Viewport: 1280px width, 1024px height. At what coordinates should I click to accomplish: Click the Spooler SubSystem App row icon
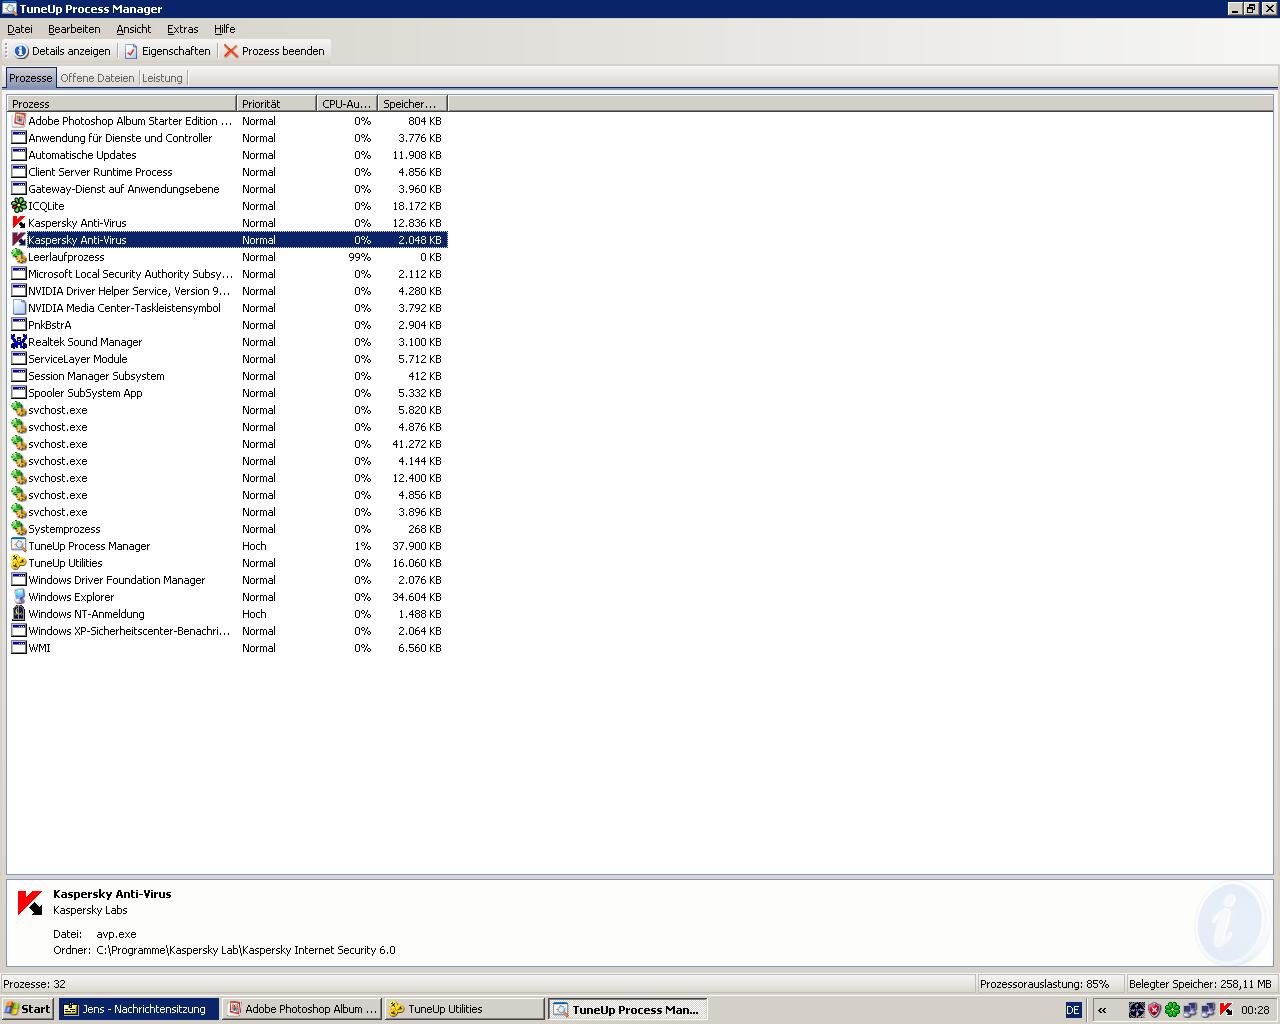tap(19, 393)
